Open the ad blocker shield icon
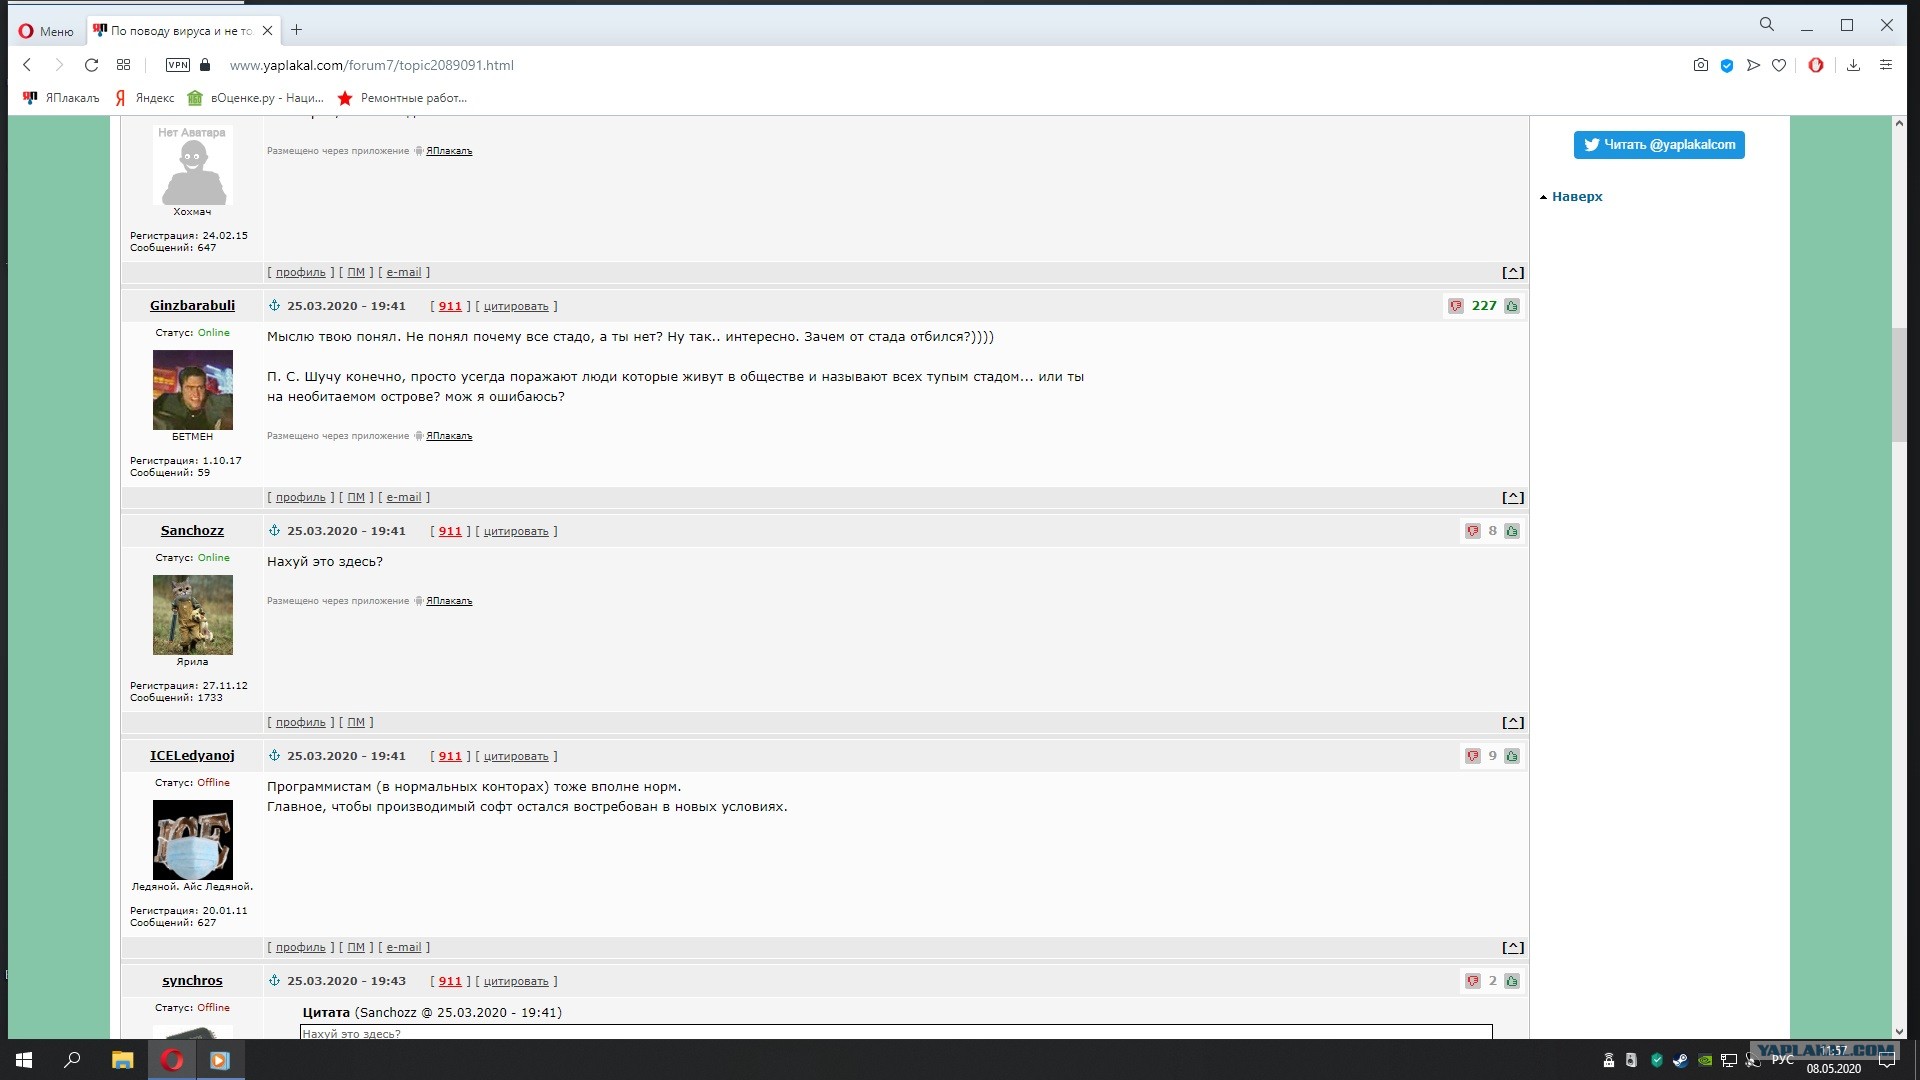1920x1080 pixels. pos(1727,65)
